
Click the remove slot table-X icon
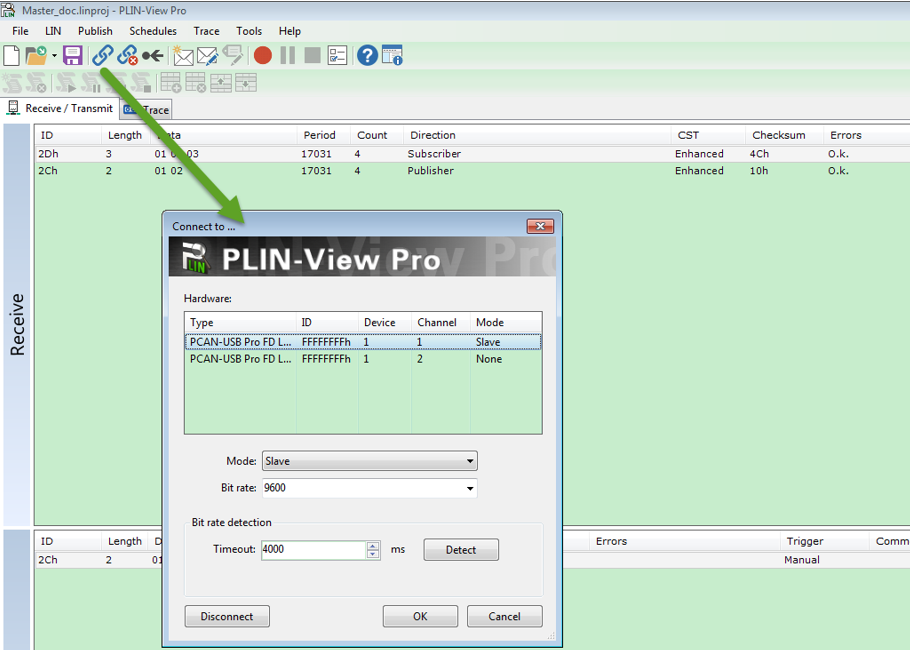click(x=196, y=83)
